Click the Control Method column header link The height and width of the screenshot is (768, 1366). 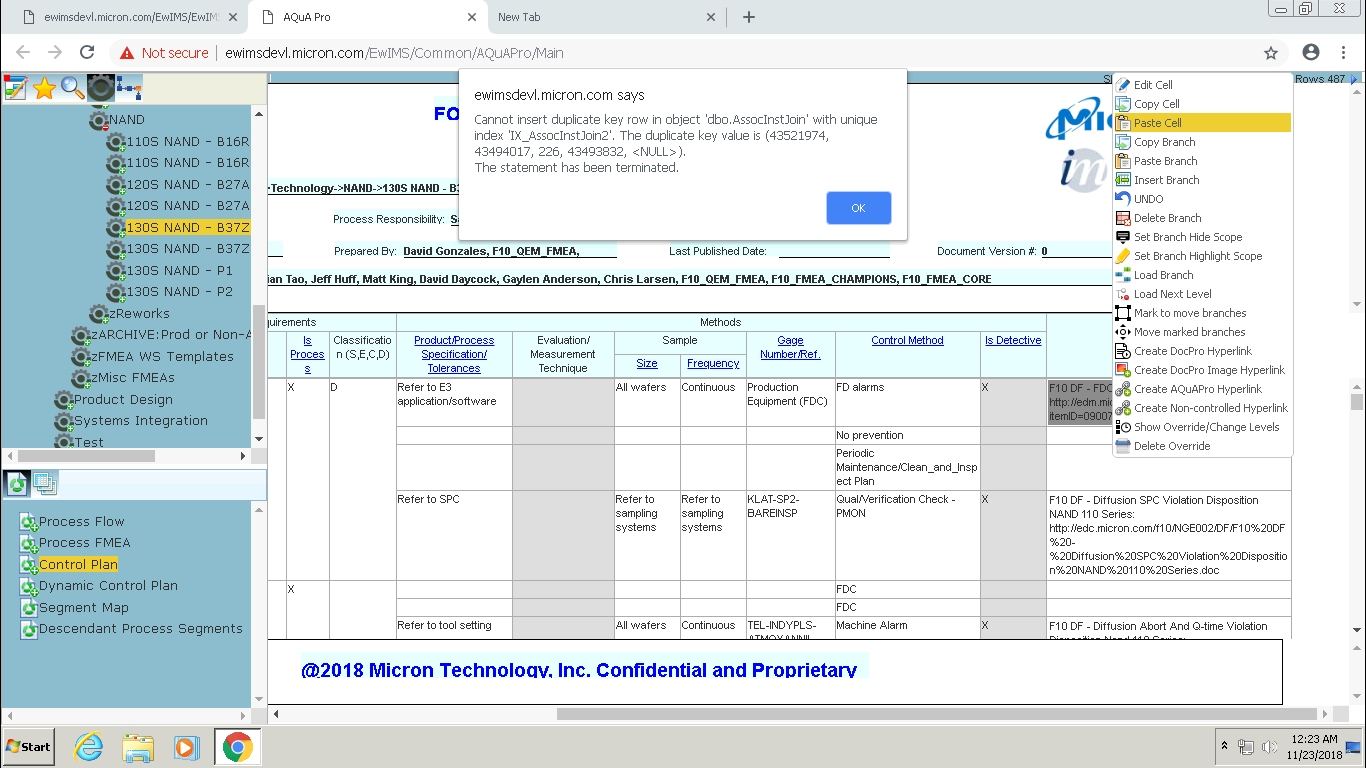click(x=907, y=340)
